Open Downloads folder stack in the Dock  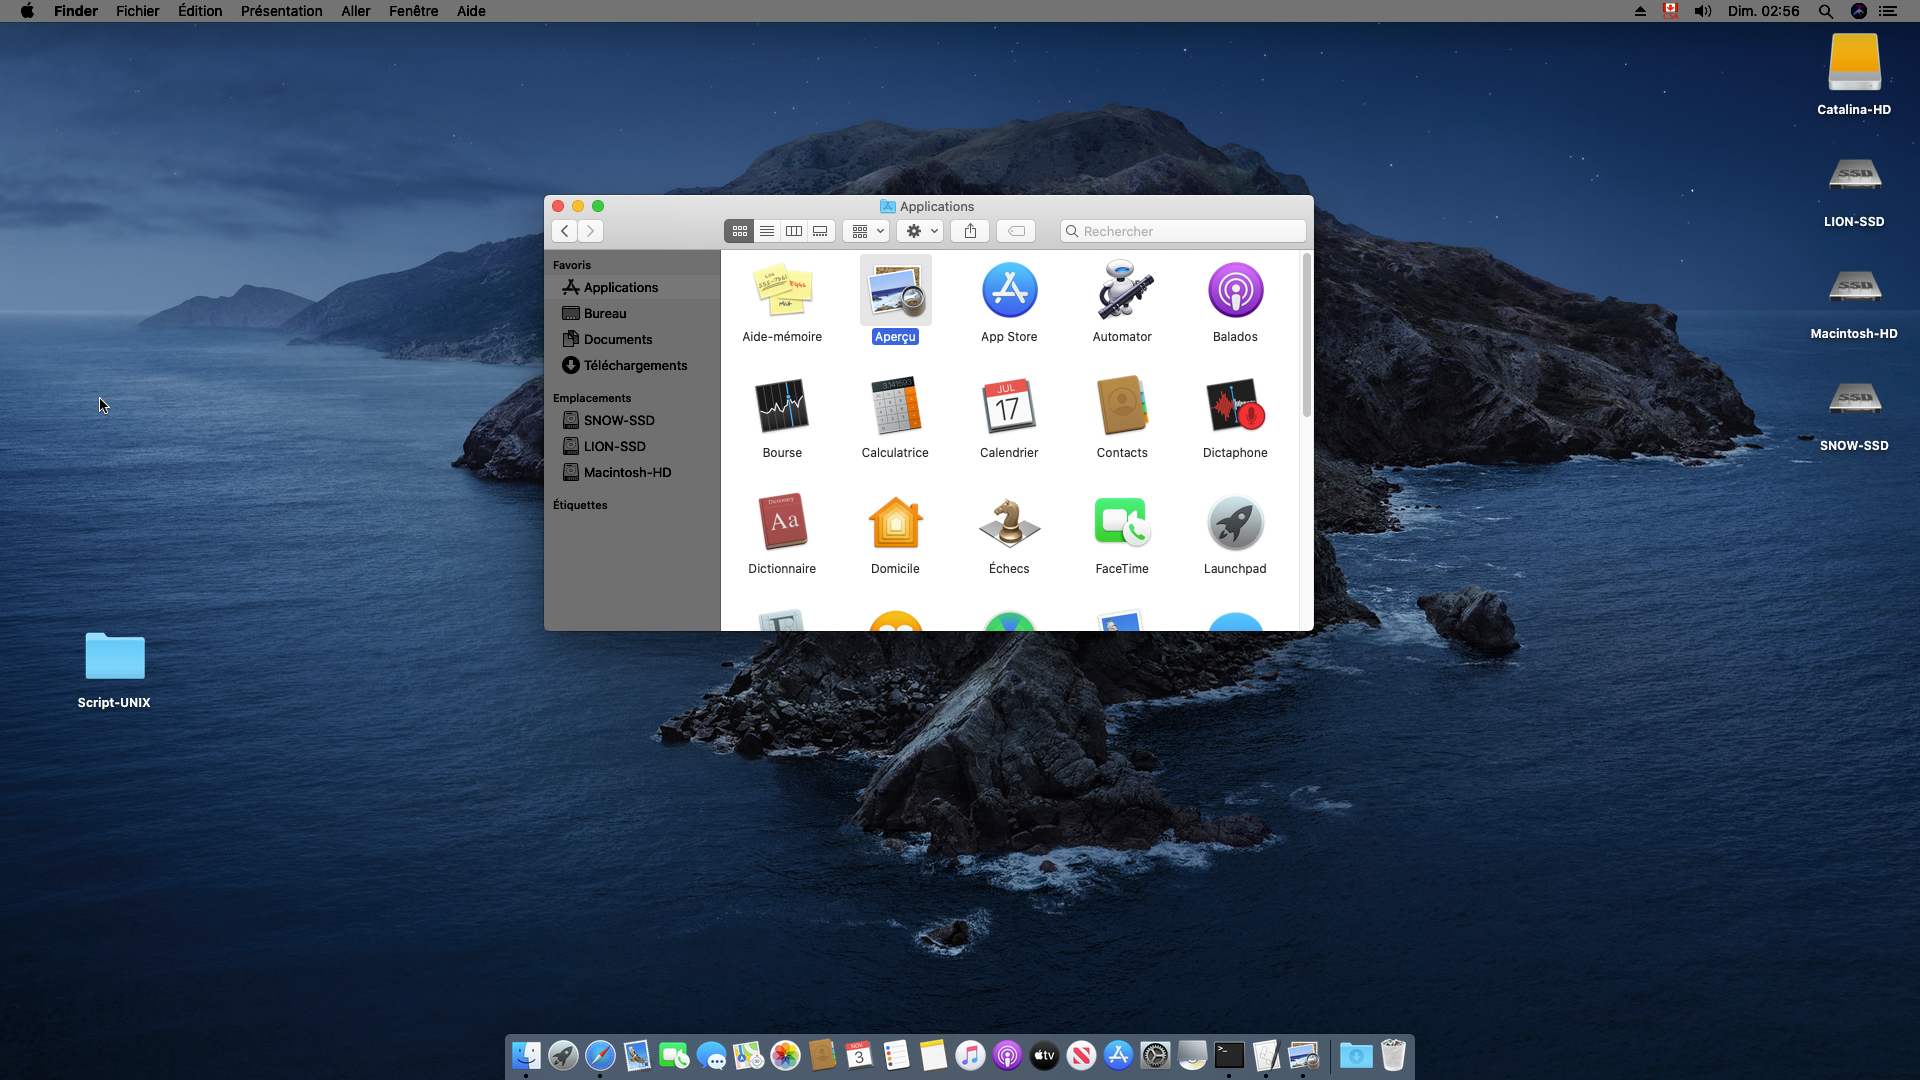tap(1356, 1055)
